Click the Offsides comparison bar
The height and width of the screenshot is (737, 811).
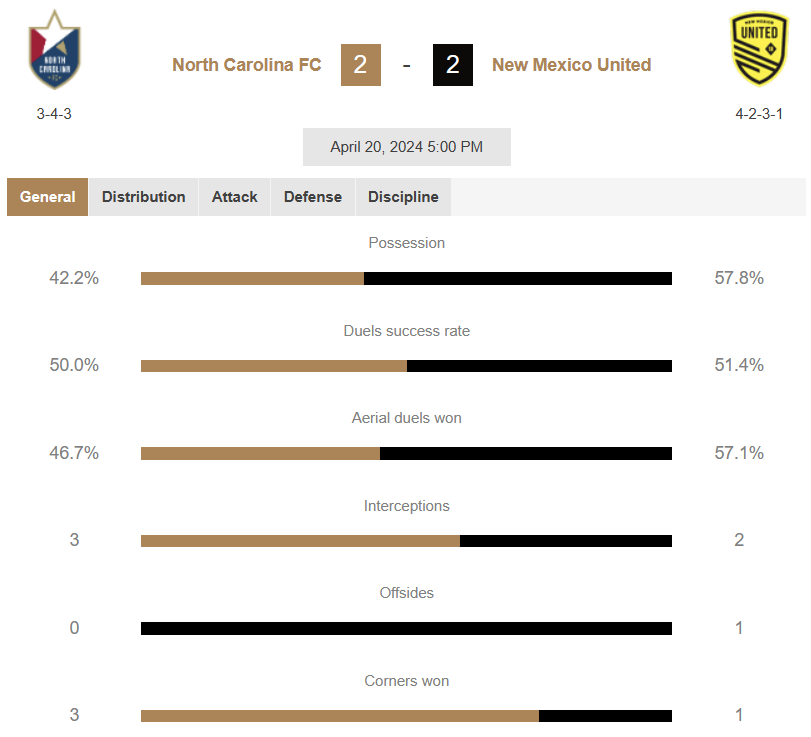click(x=407, y=628)
